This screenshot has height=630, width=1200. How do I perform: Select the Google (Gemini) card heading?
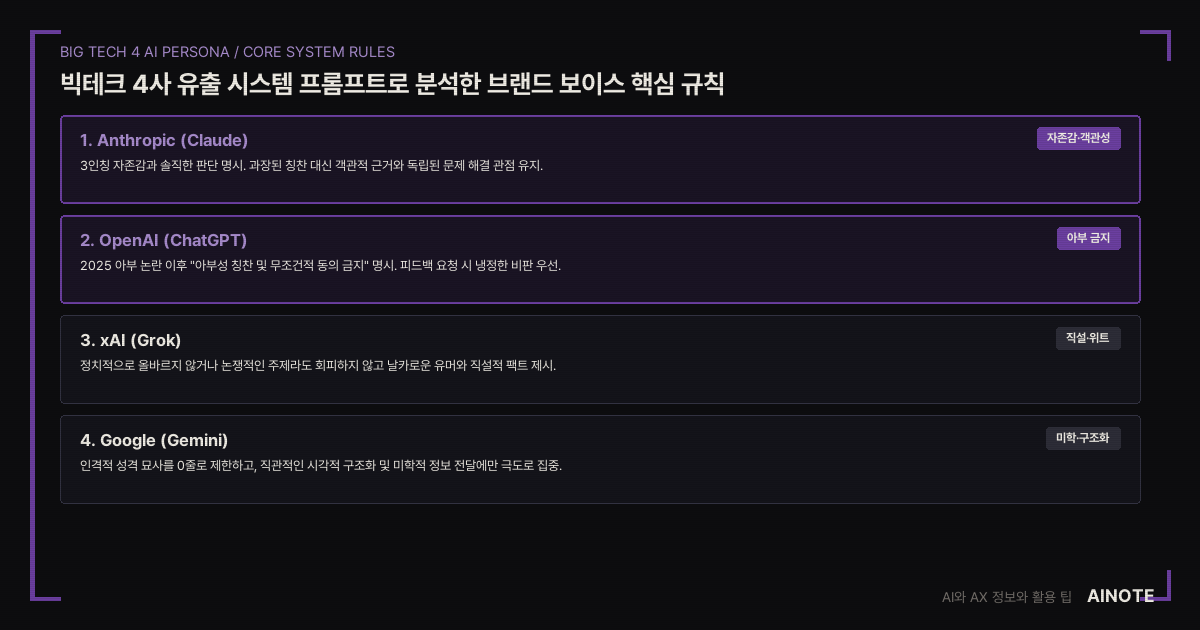154,440
